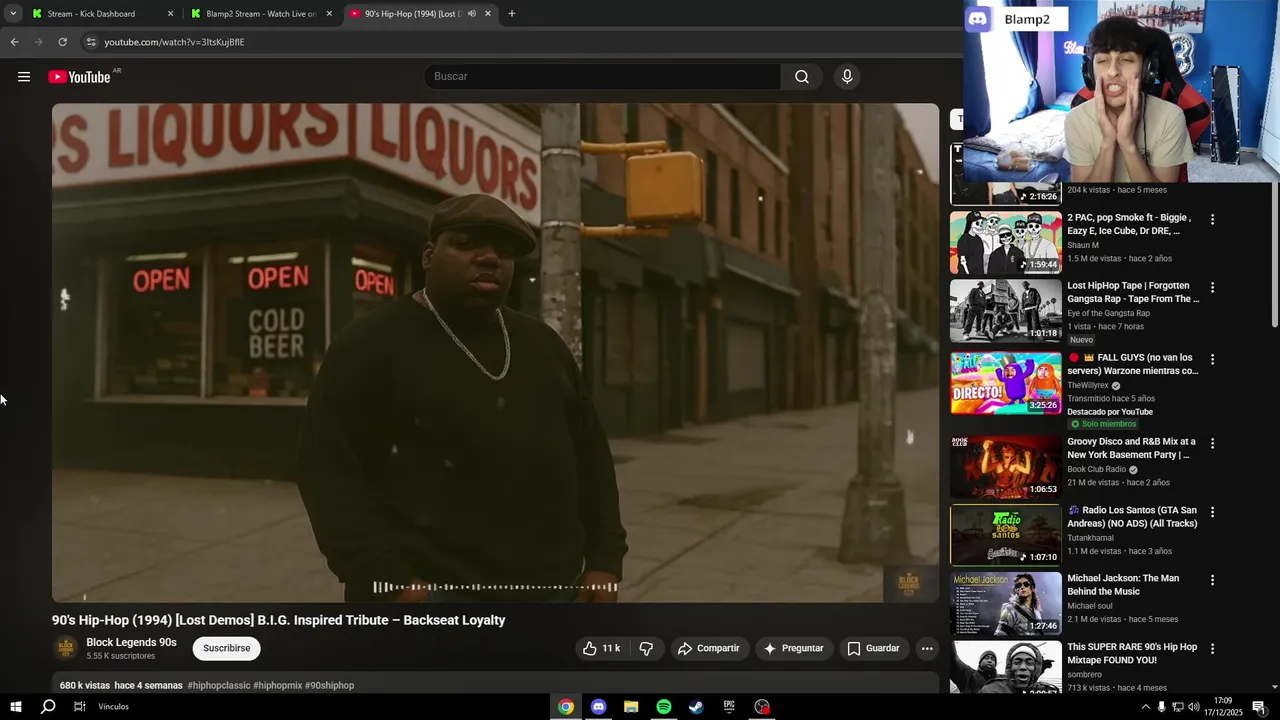Start voice search with the microphone
Viewport: 1280px width, 720px height.
(x=847, y=77)
